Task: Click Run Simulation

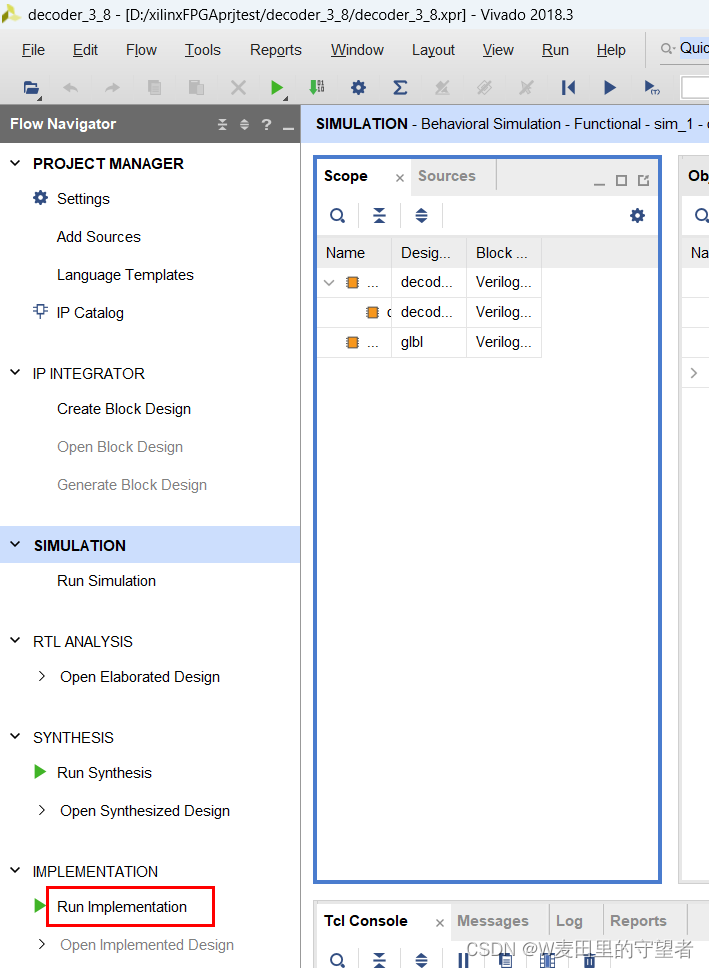Action: tap(106, 581)
